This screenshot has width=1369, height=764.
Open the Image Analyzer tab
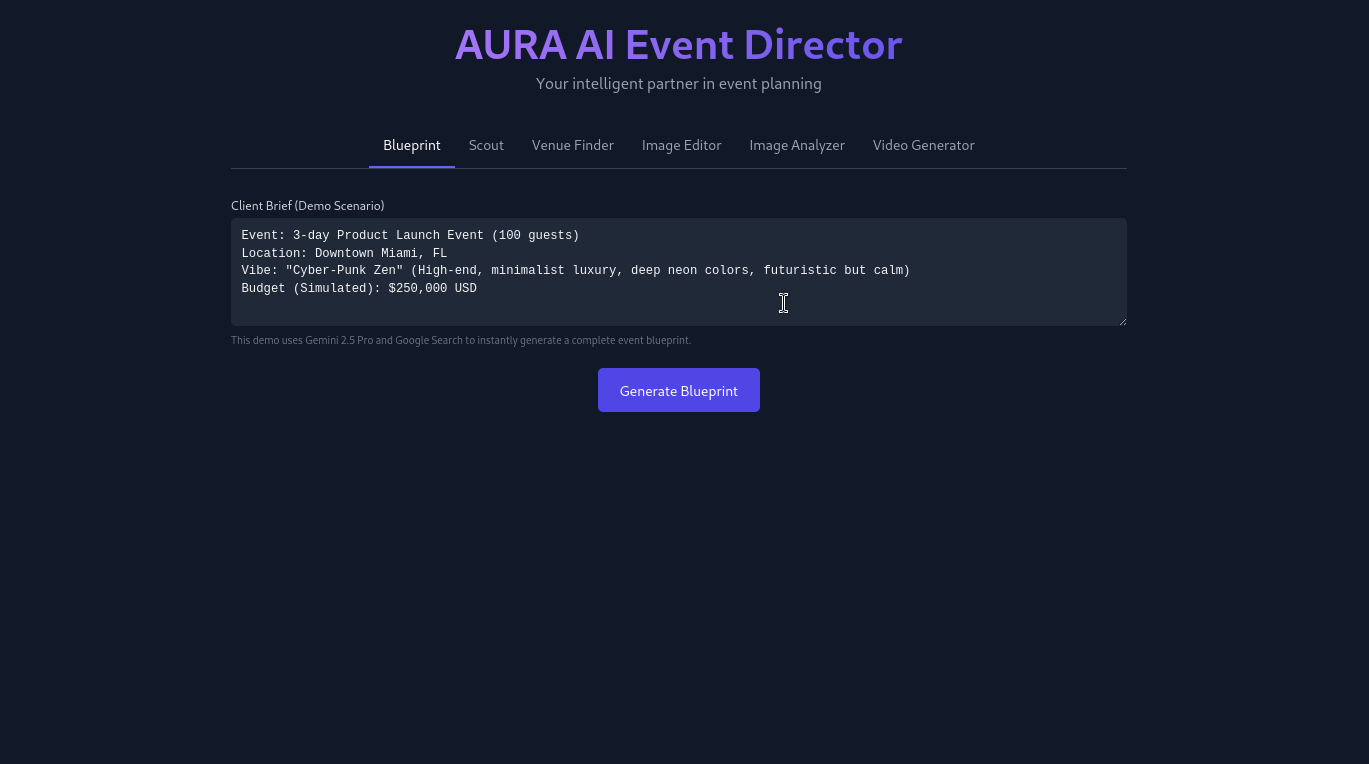(797, 145)
